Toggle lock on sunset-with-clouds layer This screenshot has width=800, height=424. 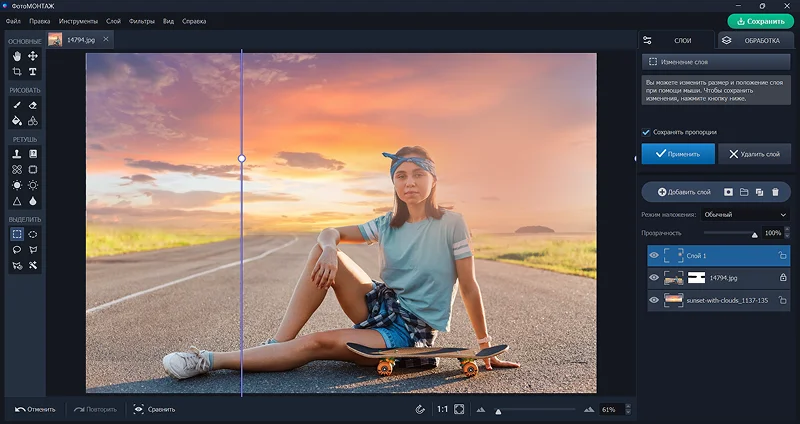782,300
